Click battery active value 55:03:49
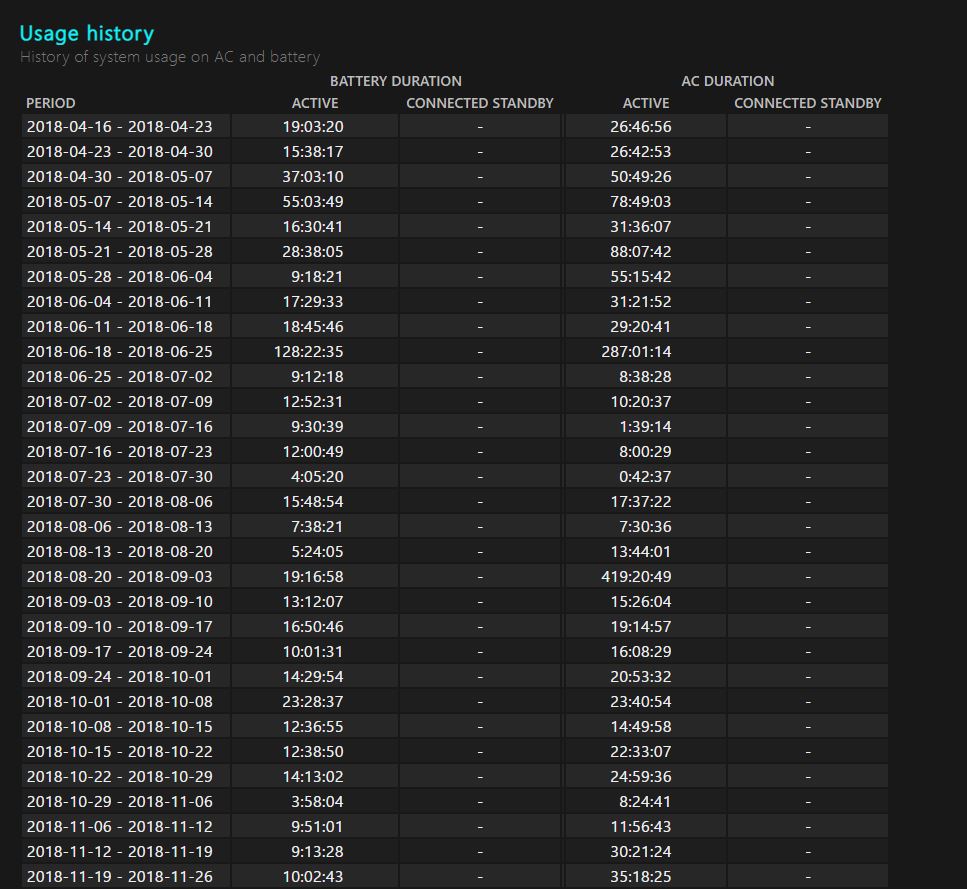The image size is (967, 889). coord(313,202)
